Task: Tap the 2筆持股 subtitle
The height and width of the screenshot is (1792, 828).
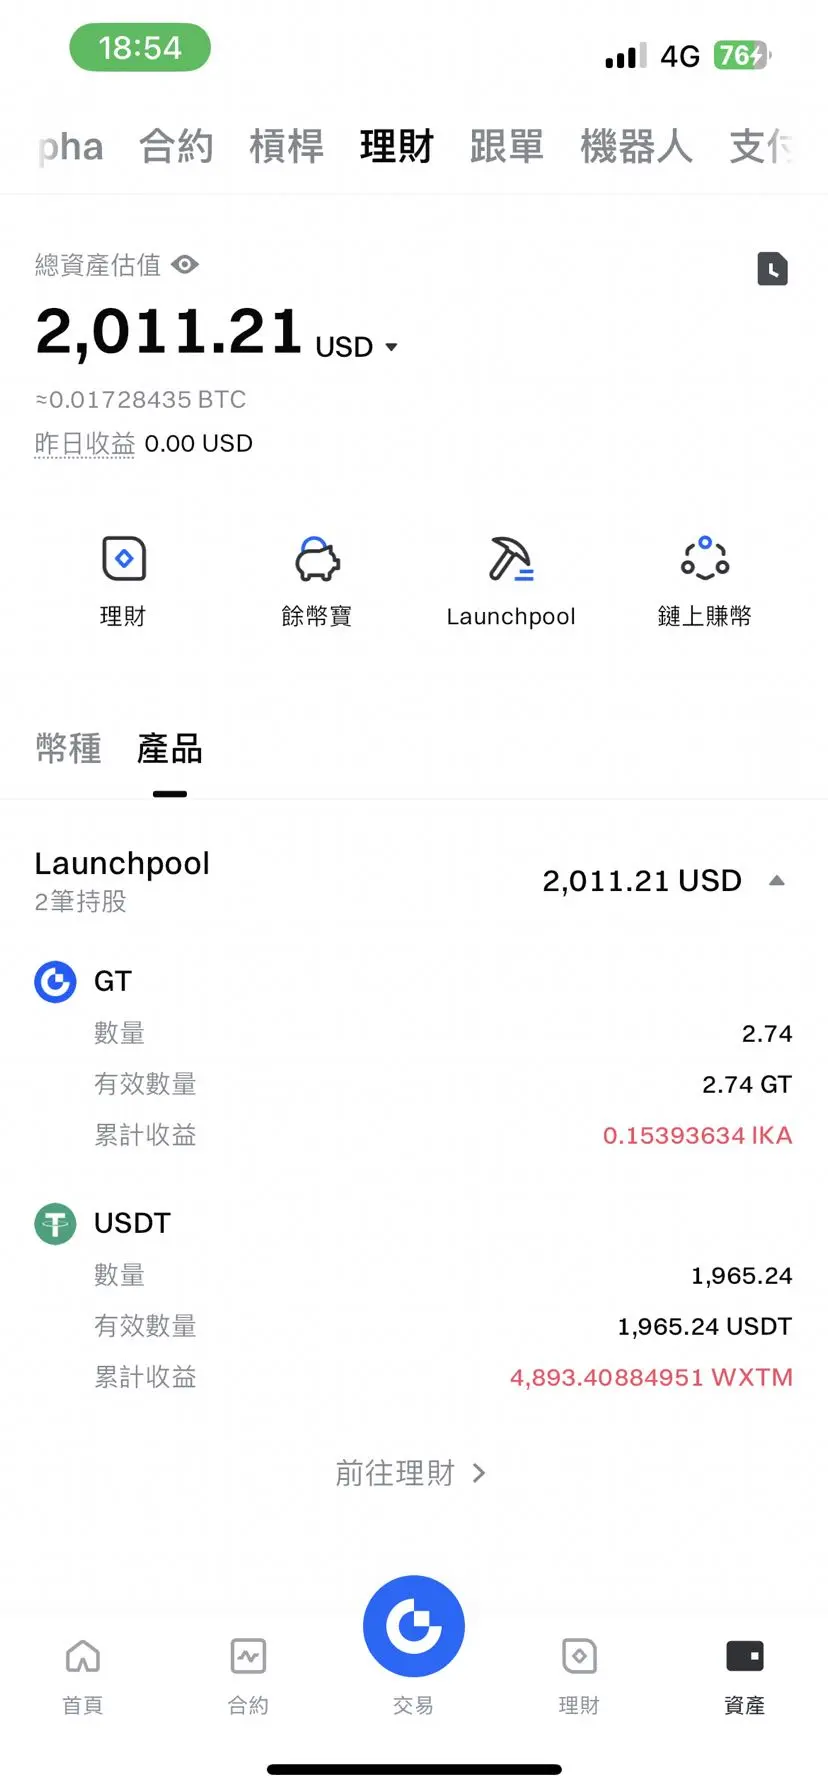Action: (x=81, y=902)
